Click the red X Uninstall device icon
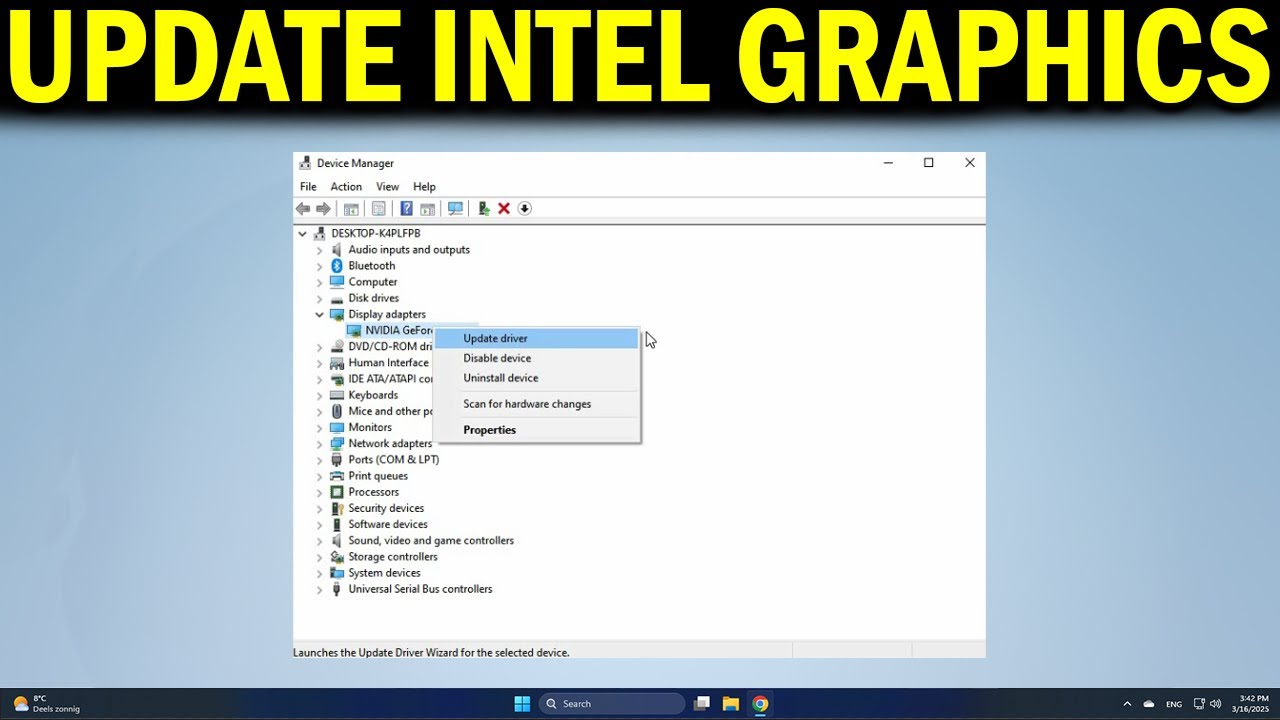 pyautogui.click(x=504, y=209)
